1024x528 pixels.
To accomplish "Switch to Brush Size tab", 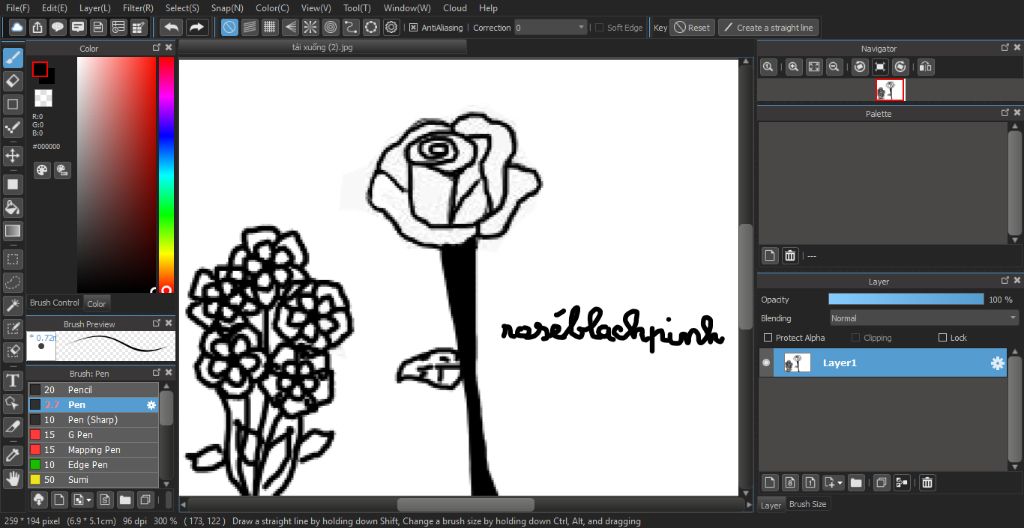I will [x=808, y=504].
